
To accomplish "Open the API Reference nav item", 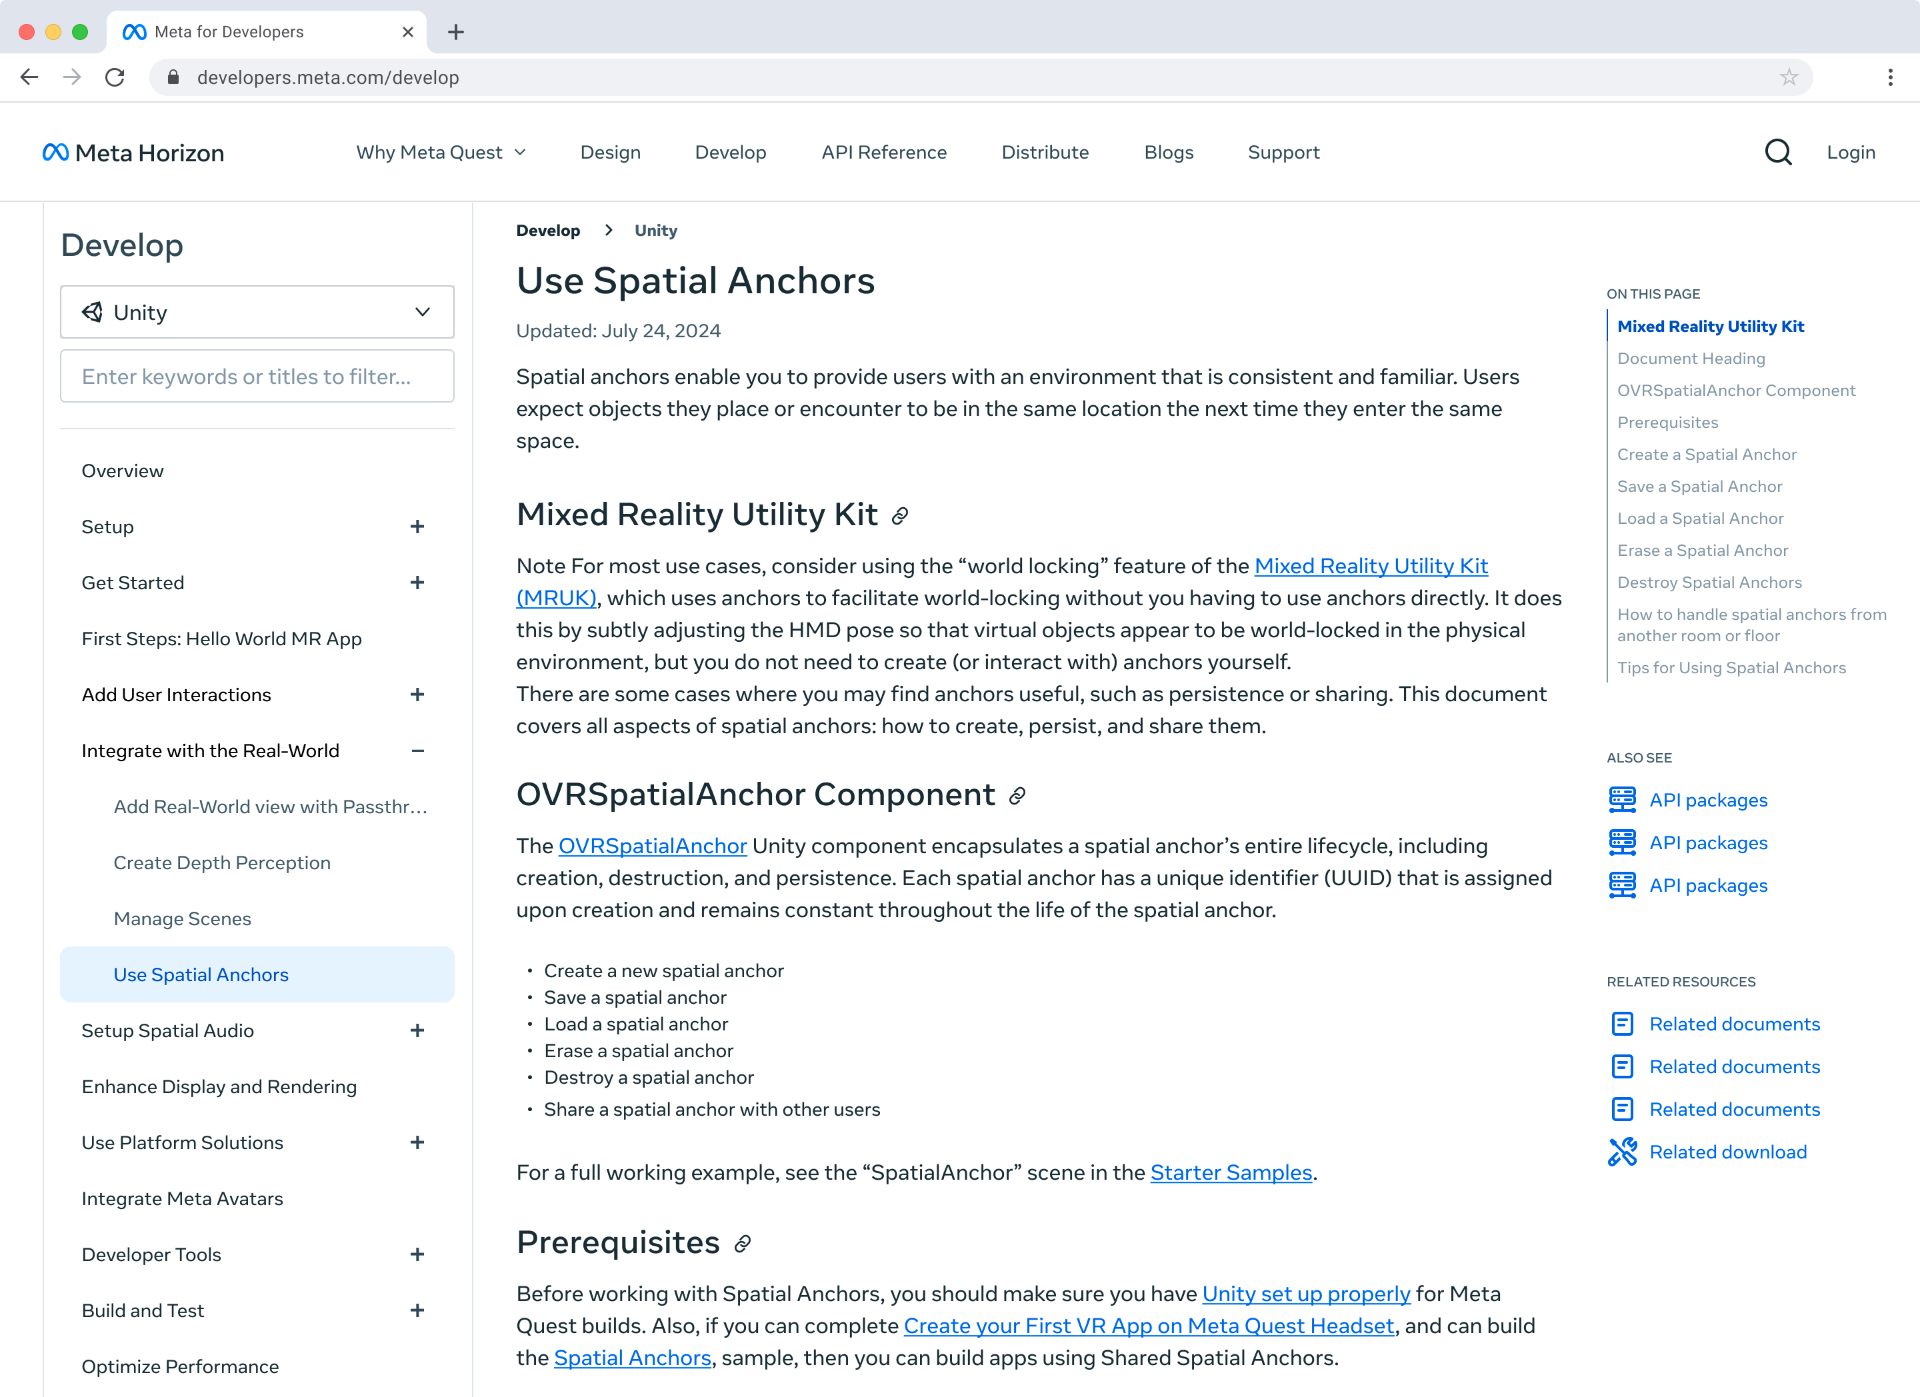I will click(884, 152).
